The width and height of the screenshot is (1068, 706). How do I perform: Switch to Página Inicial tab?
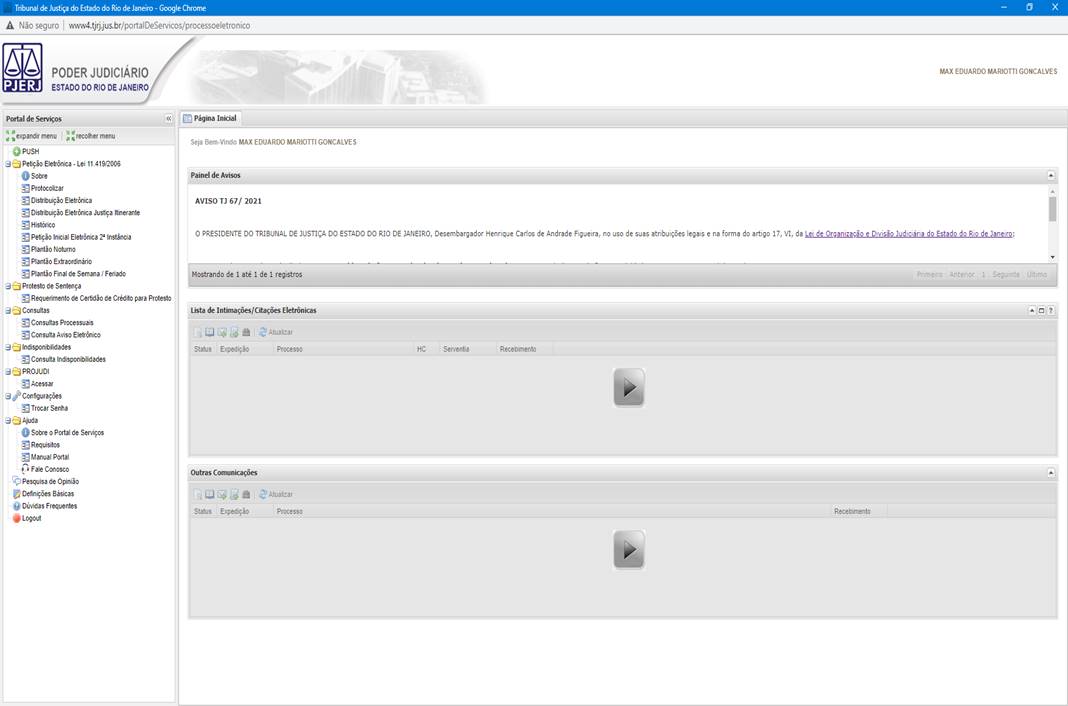click(210, 118)
